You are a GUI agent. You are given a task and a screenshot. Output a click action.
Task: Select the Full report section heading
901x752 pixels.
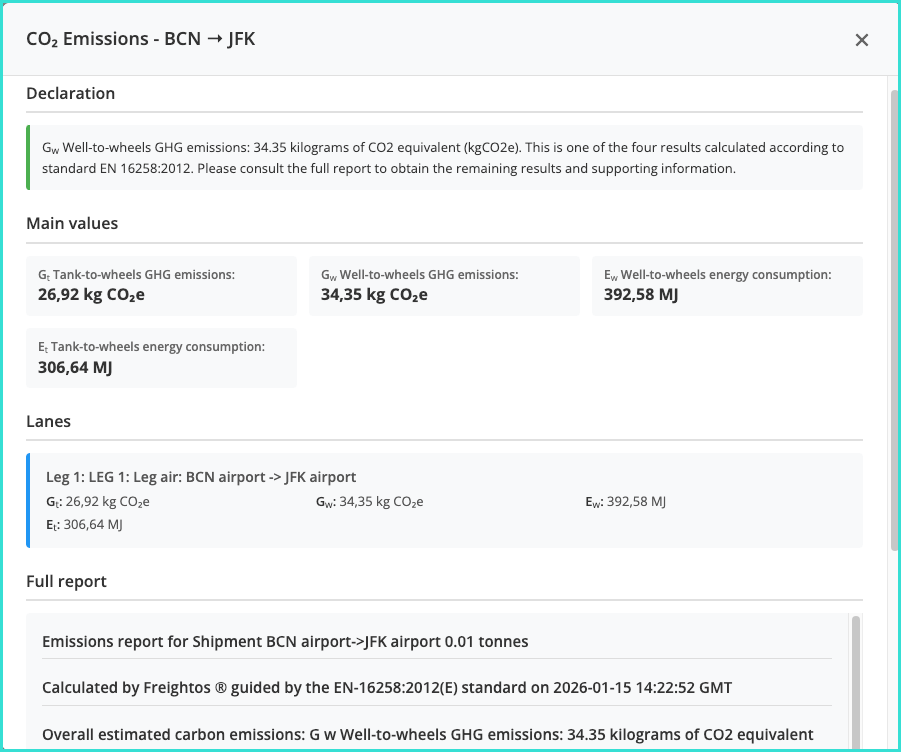point(66,581)
